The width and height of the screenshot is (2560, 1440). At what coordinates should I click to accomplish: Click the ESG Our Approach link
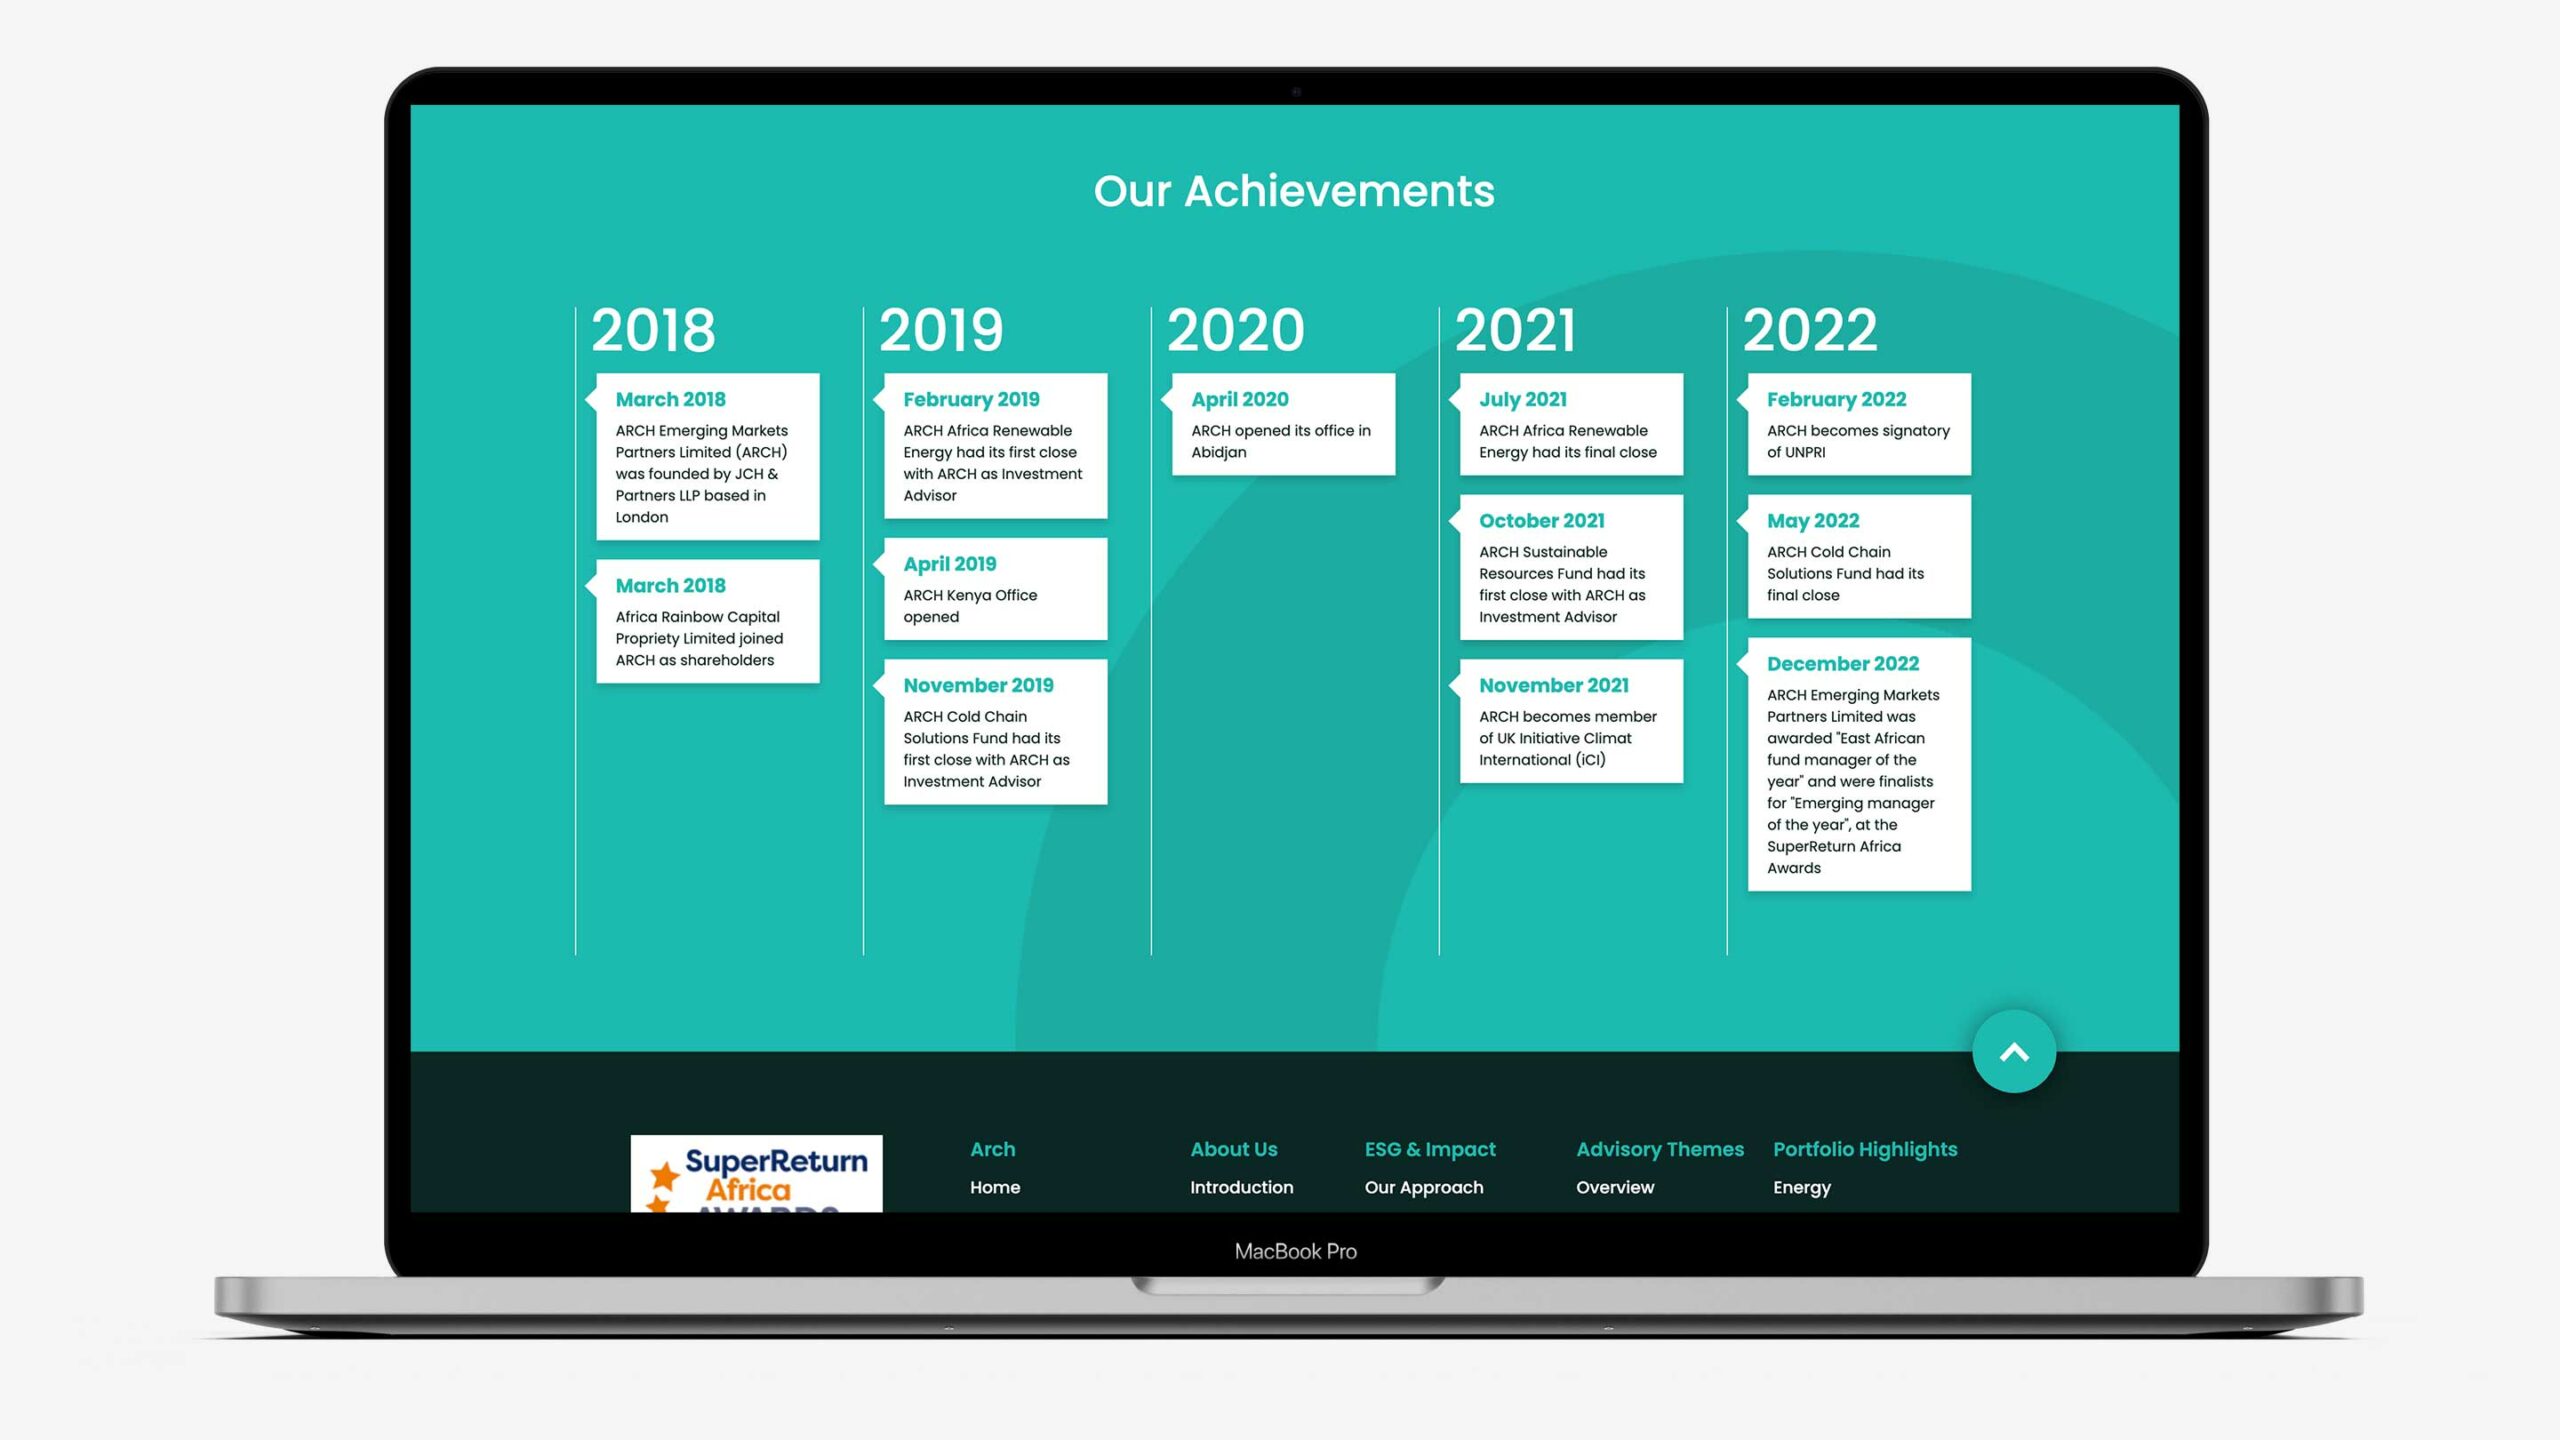[x=1422, y=1187]
